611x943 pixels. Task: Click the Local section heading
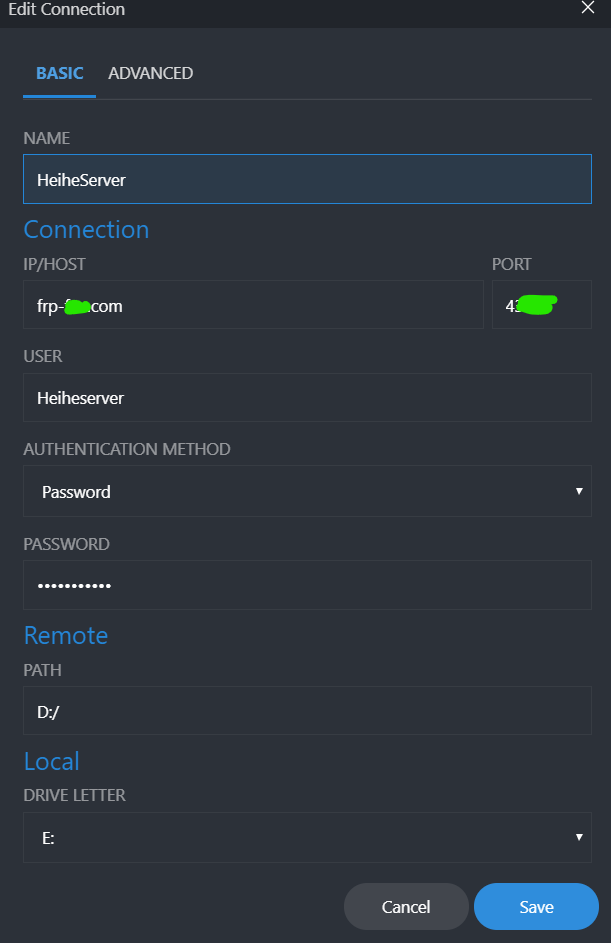pyautogui.click(x=51, y=762)
